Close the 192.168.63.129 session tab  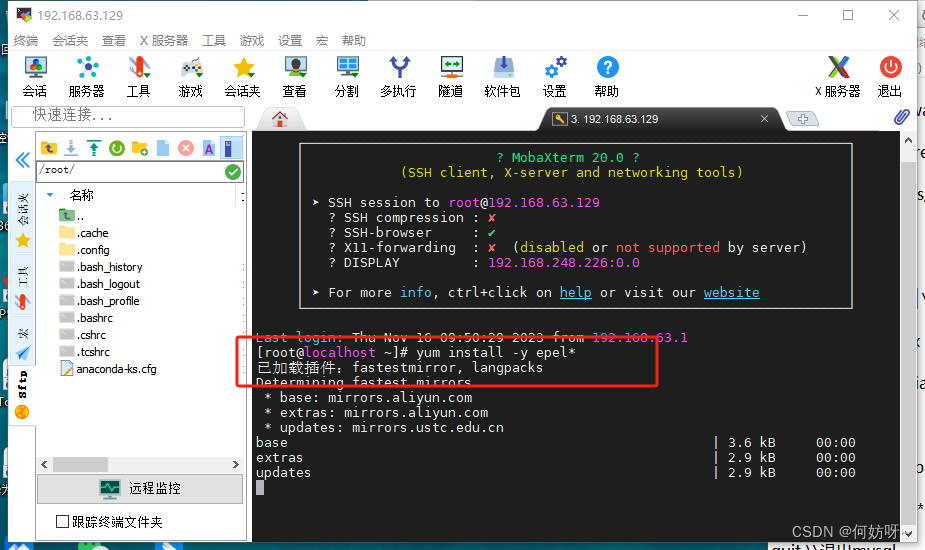pos(765,119)
